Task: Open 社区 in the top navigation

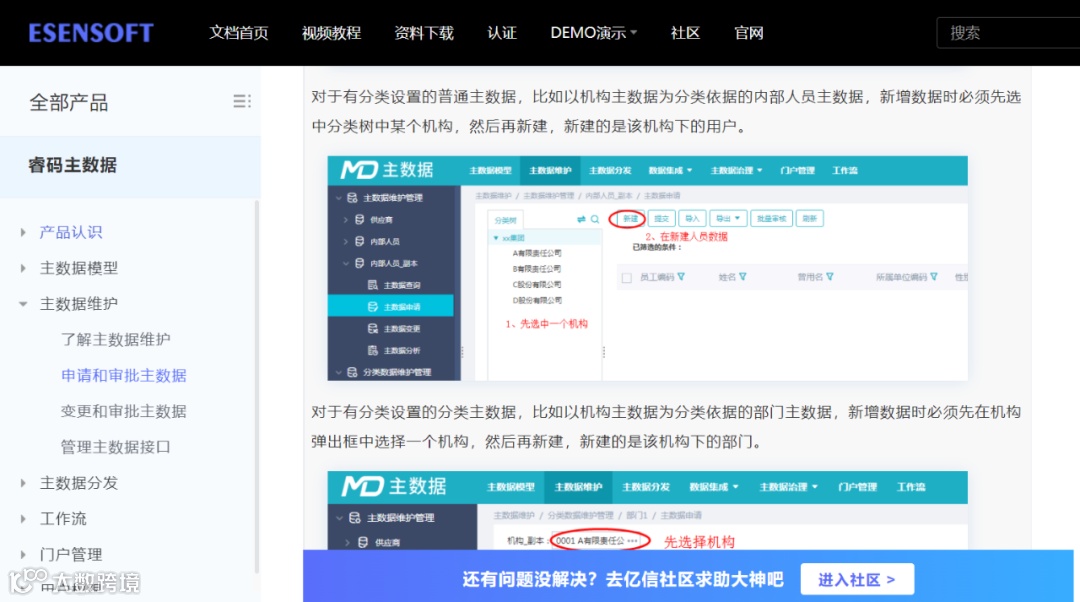Action: (x=685, y=33)
